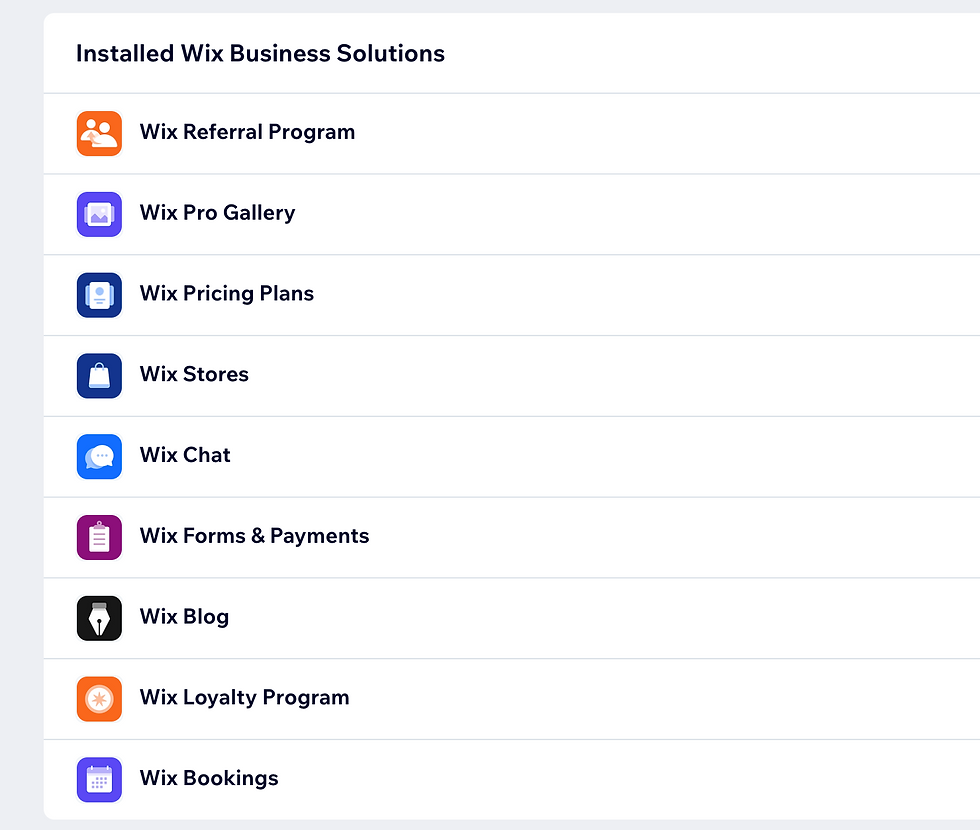Open the Wix Pro Gallery text label
The width and height of the screenshot is (980, 830).
click(218, 212)
